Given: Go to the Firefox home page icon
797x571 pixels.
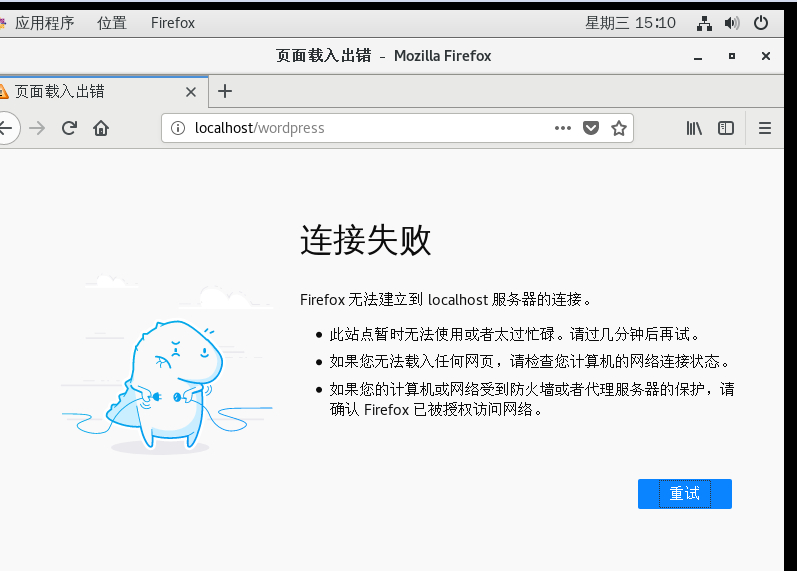Looking at the screenshot, I should click(101, 128).
